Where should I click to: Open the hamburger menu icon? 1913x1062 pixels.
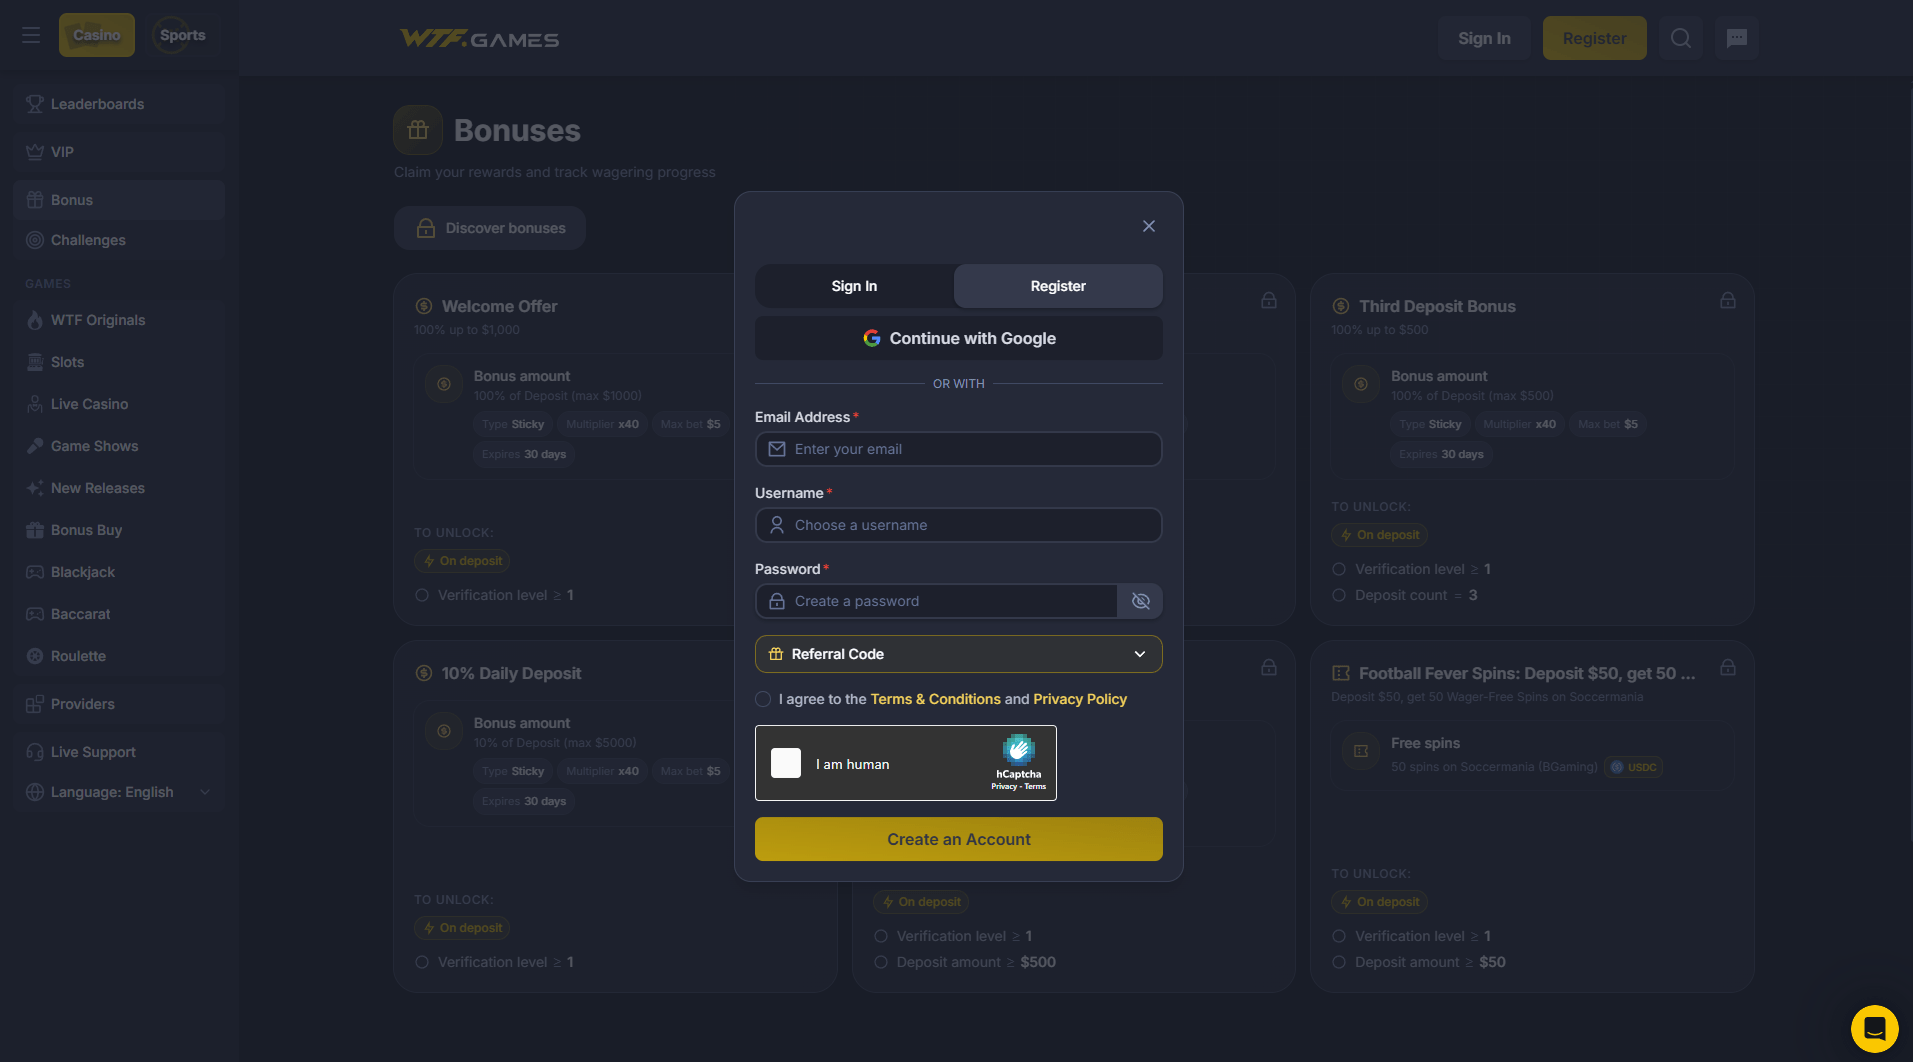(31, 36)
